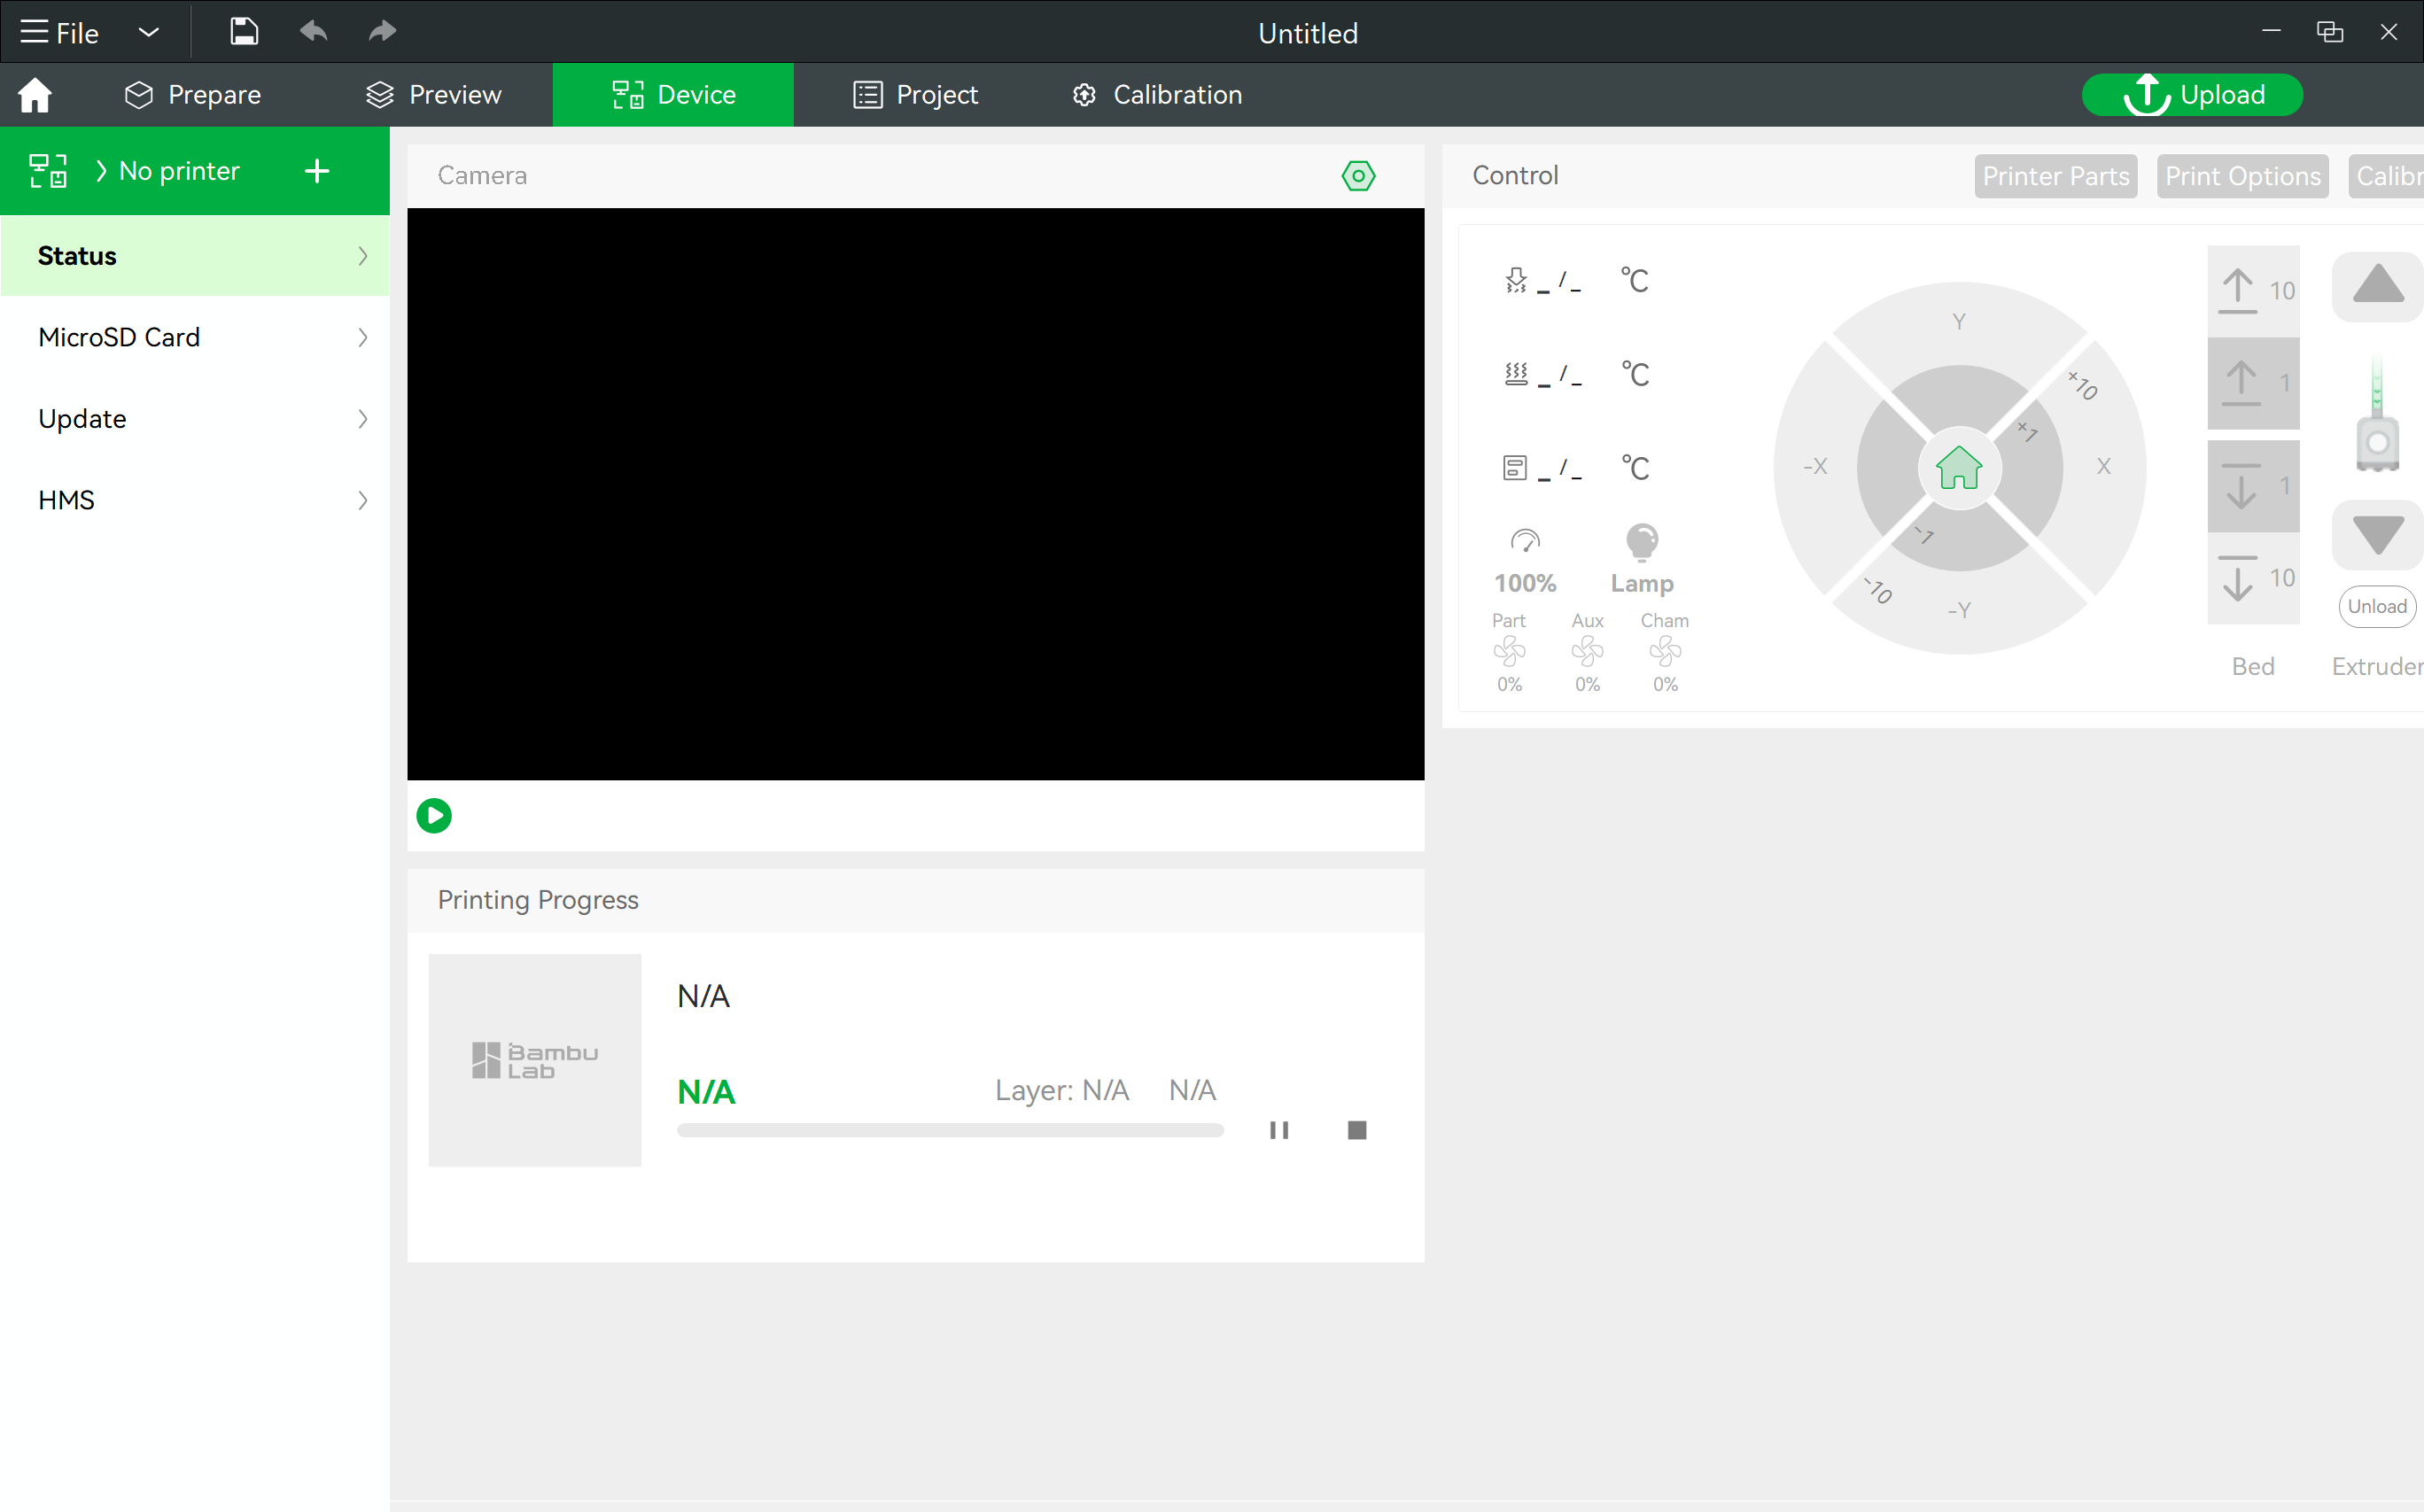This screenshot has width=2424, height=1512.
Task: Stop the print job
Action: coord(1357,1130)
